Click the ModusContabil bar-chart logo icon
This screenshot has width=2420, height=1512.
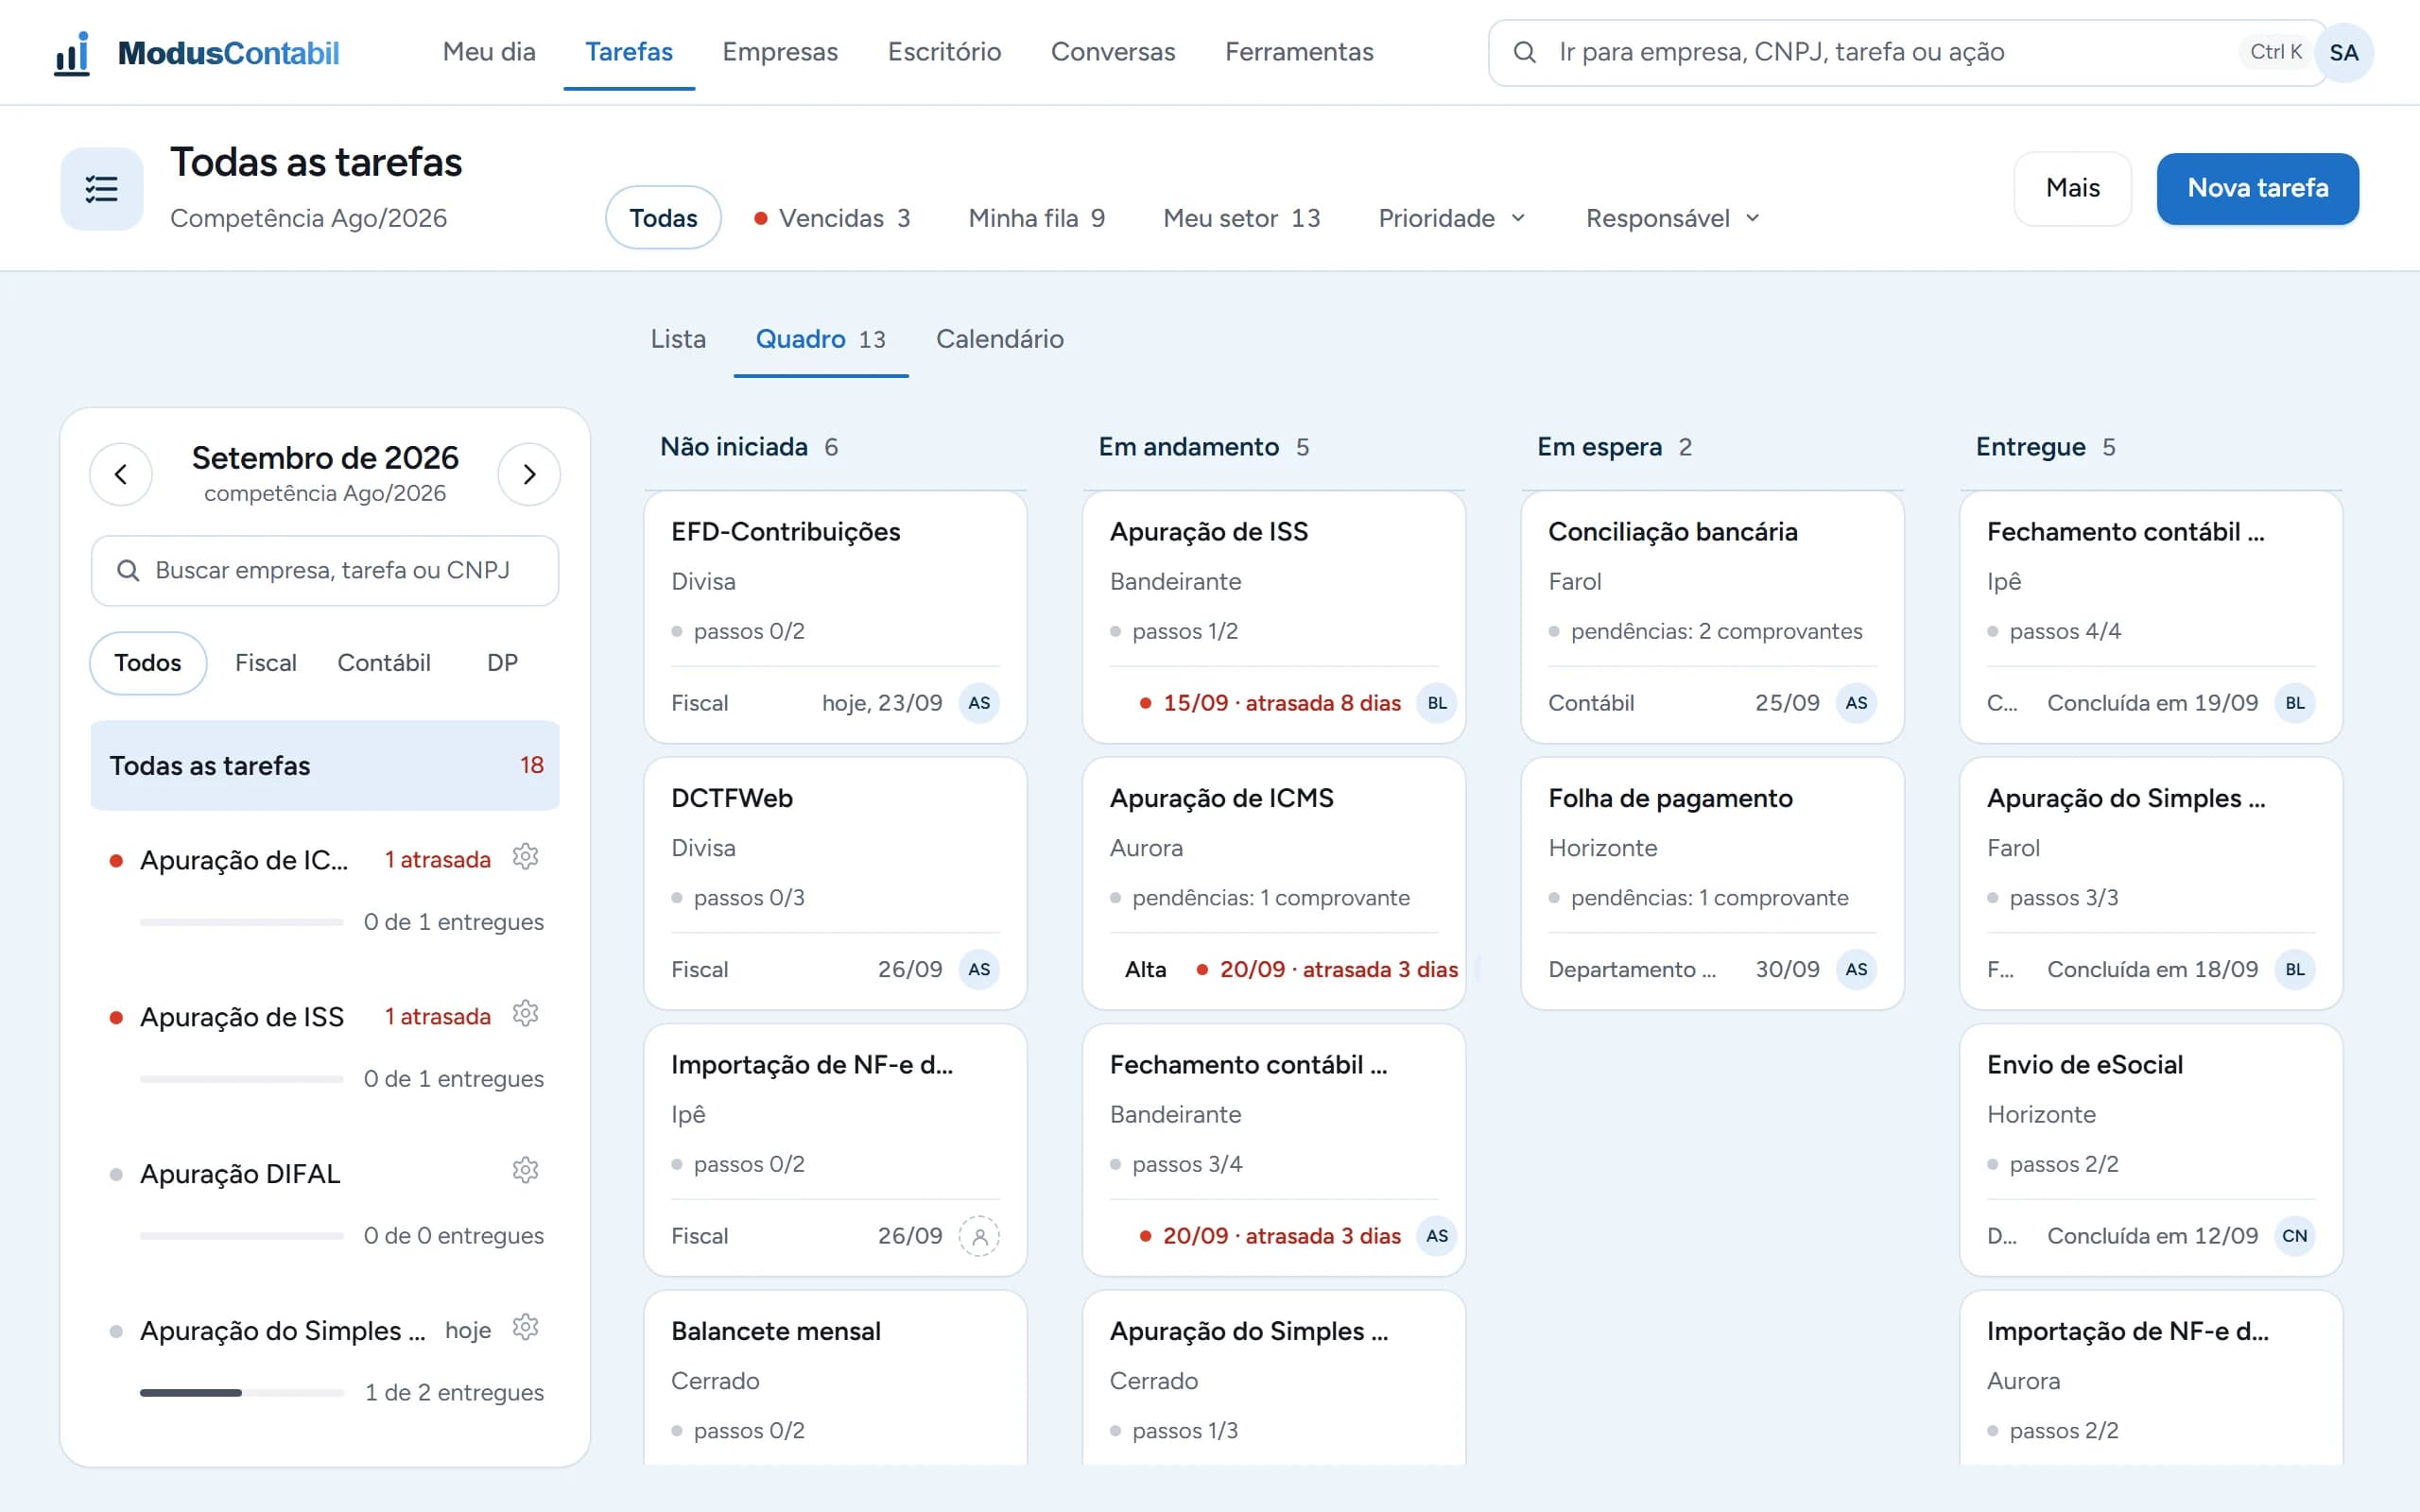[x=72, y=53]
